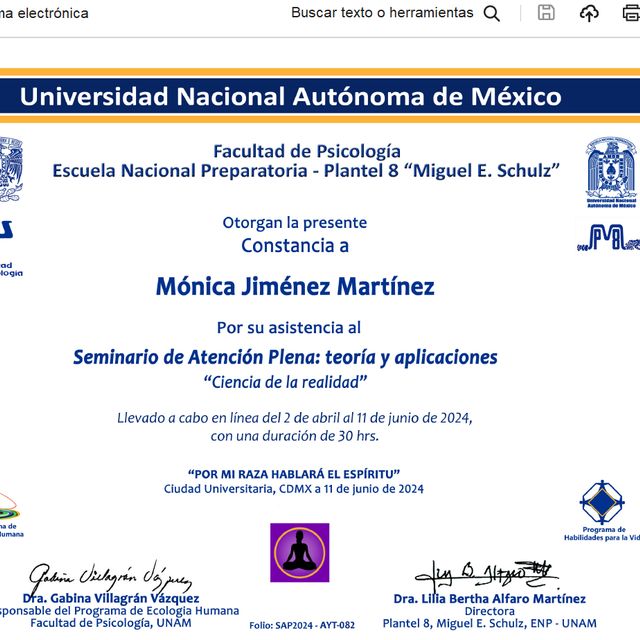The image size is (640, 640).
Task: Click the UNAM blue shield logo
Action: [611, 172]
